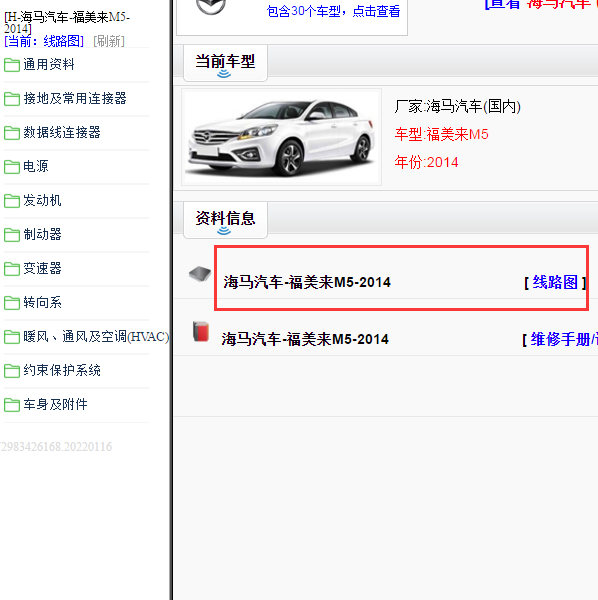This screenshot has height=600, width=598.
Task: Select the 变速器 tree item
Action: click(42, 268)
